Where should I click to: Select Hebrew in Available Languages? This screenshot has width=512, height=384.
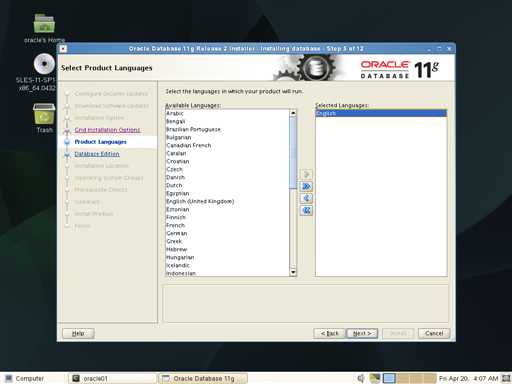[x=228, y=249]
